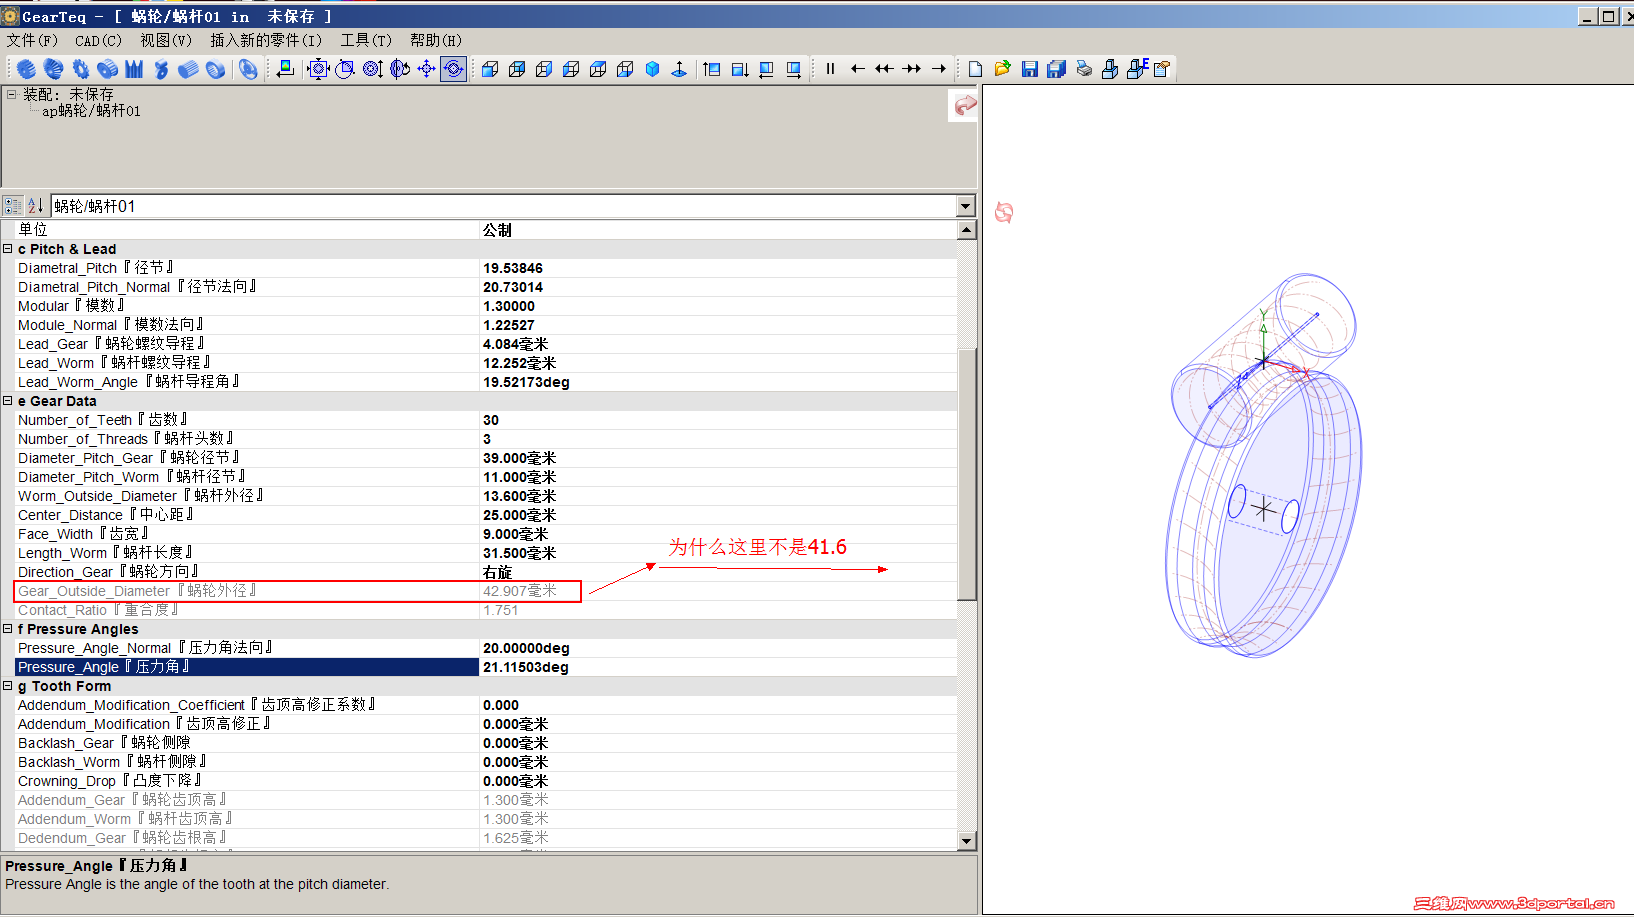
Task: Click the property grid scroll up arrow
Action: click(966, 230)
